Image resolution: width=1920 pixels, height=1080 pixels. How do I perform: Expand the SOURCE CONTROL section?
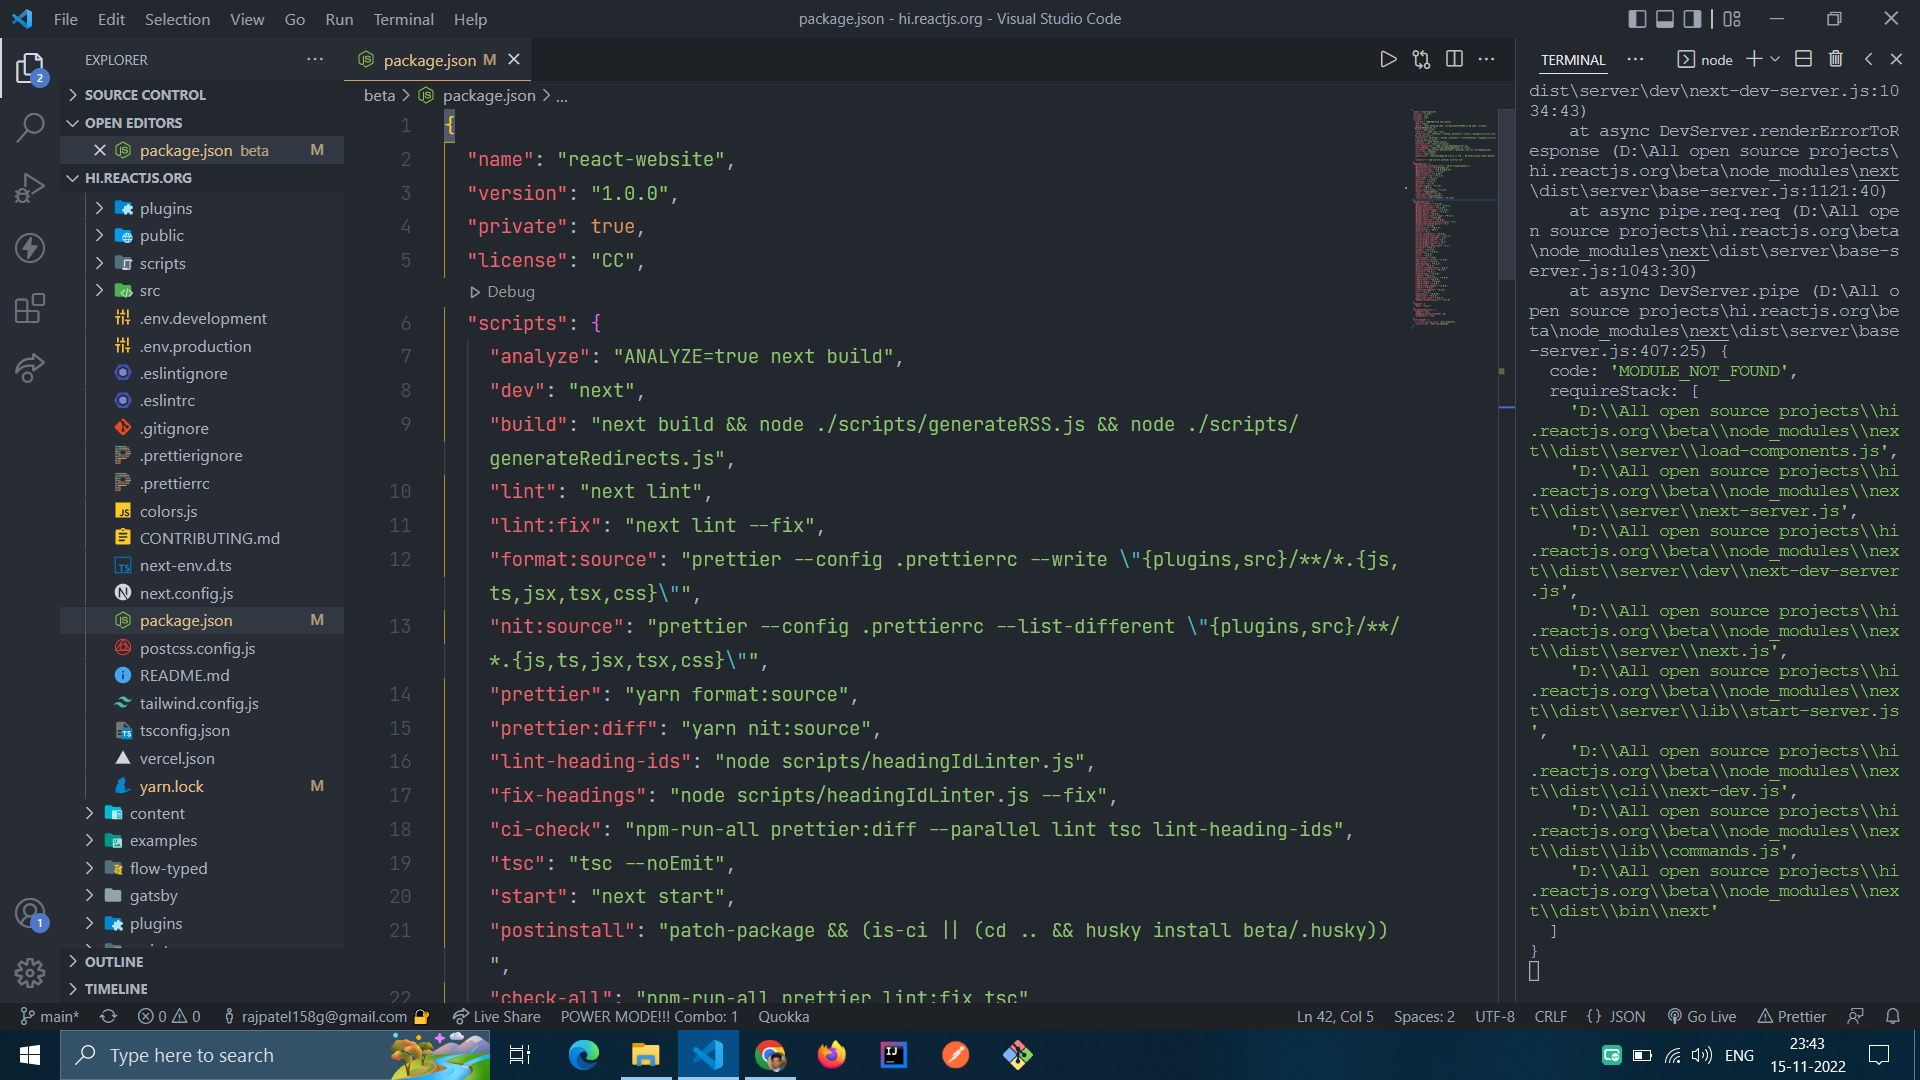point(144,95)
